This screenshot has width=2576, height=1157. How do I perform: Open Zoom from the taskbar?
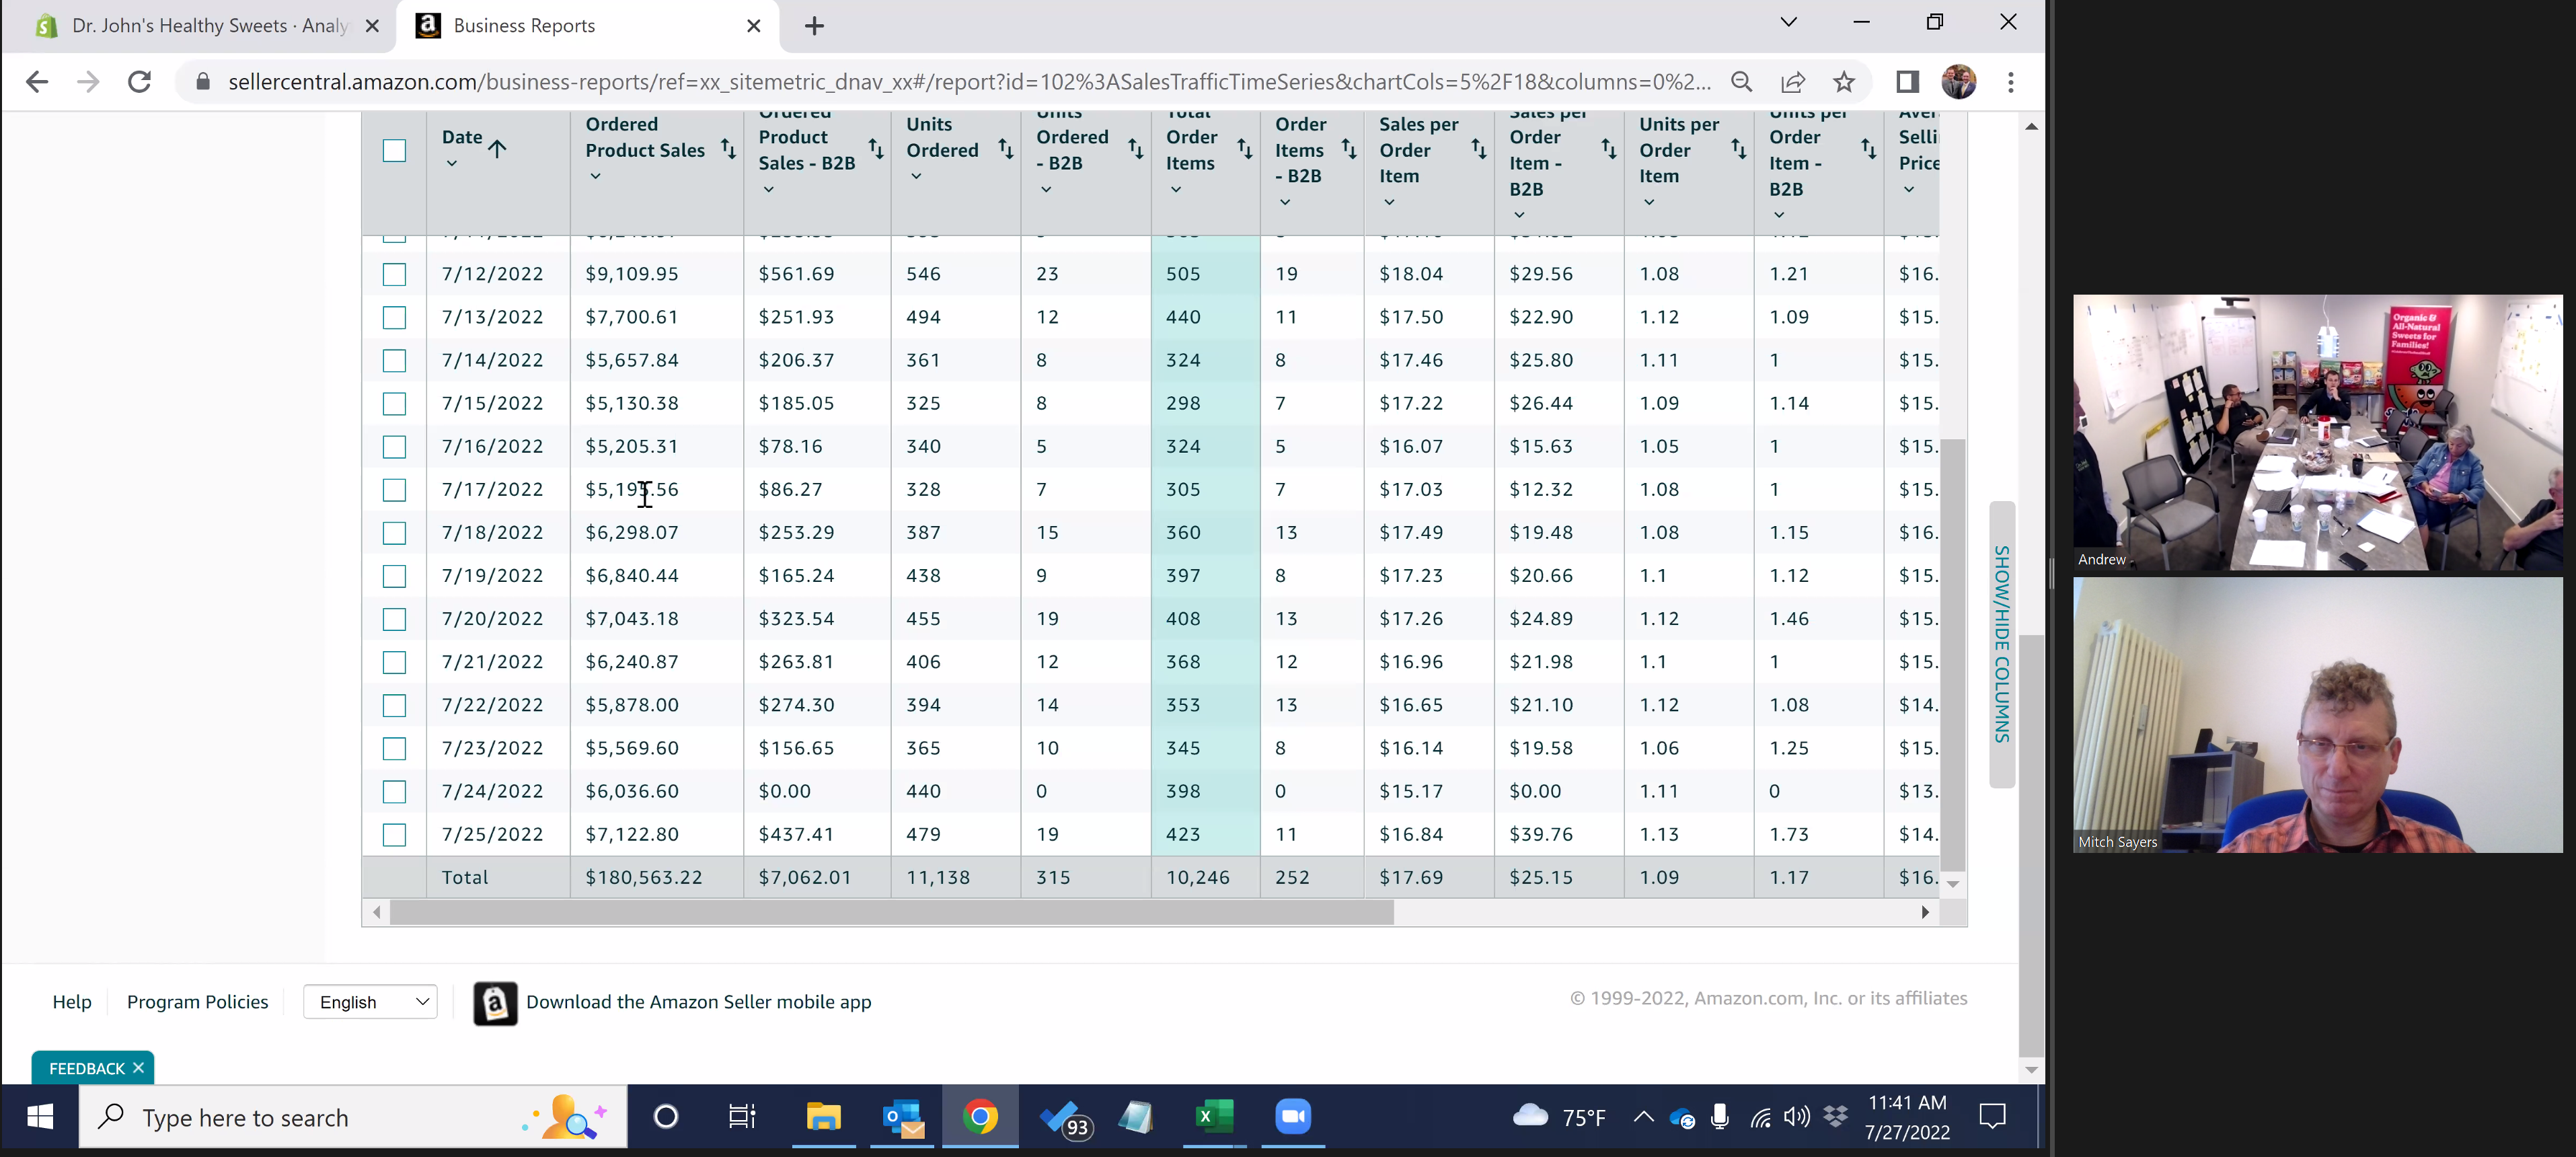[1292, 1116]
